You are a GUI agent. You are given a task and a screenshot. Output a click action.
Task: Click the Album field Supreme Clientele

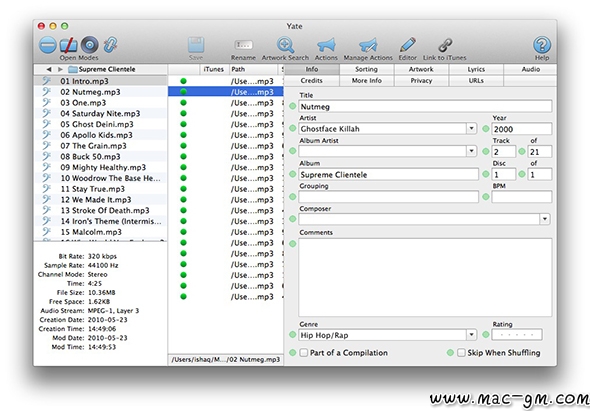click(388, 174)
